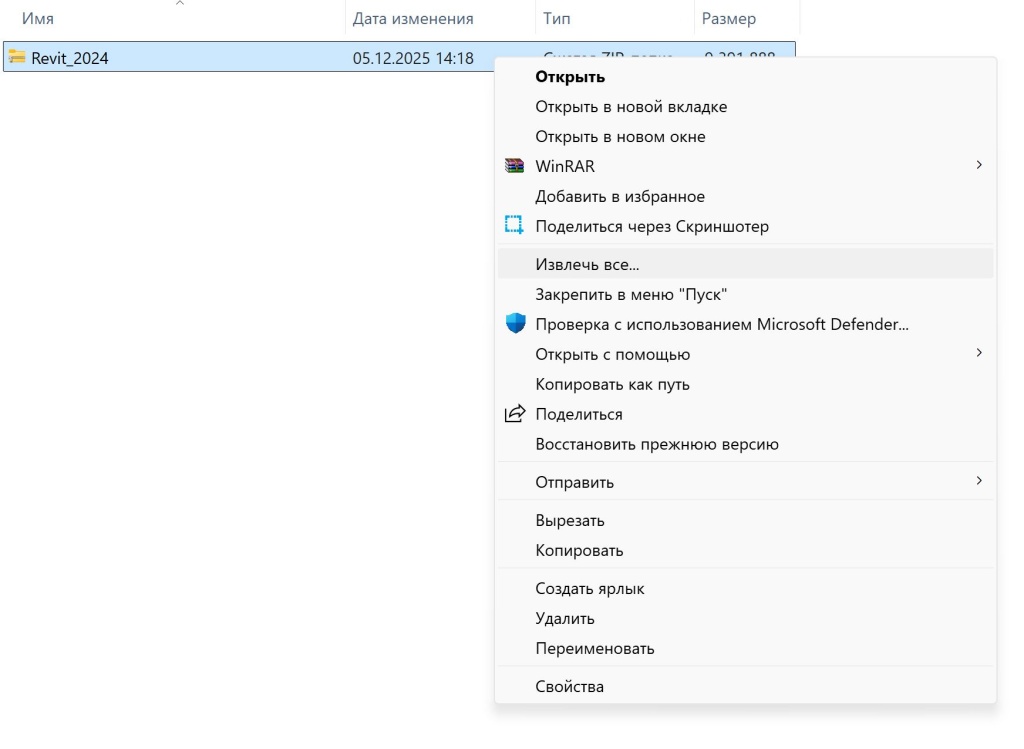Select Копировать in the context menu
This screenshot has width=1024, height=749.
click(745, 550)
